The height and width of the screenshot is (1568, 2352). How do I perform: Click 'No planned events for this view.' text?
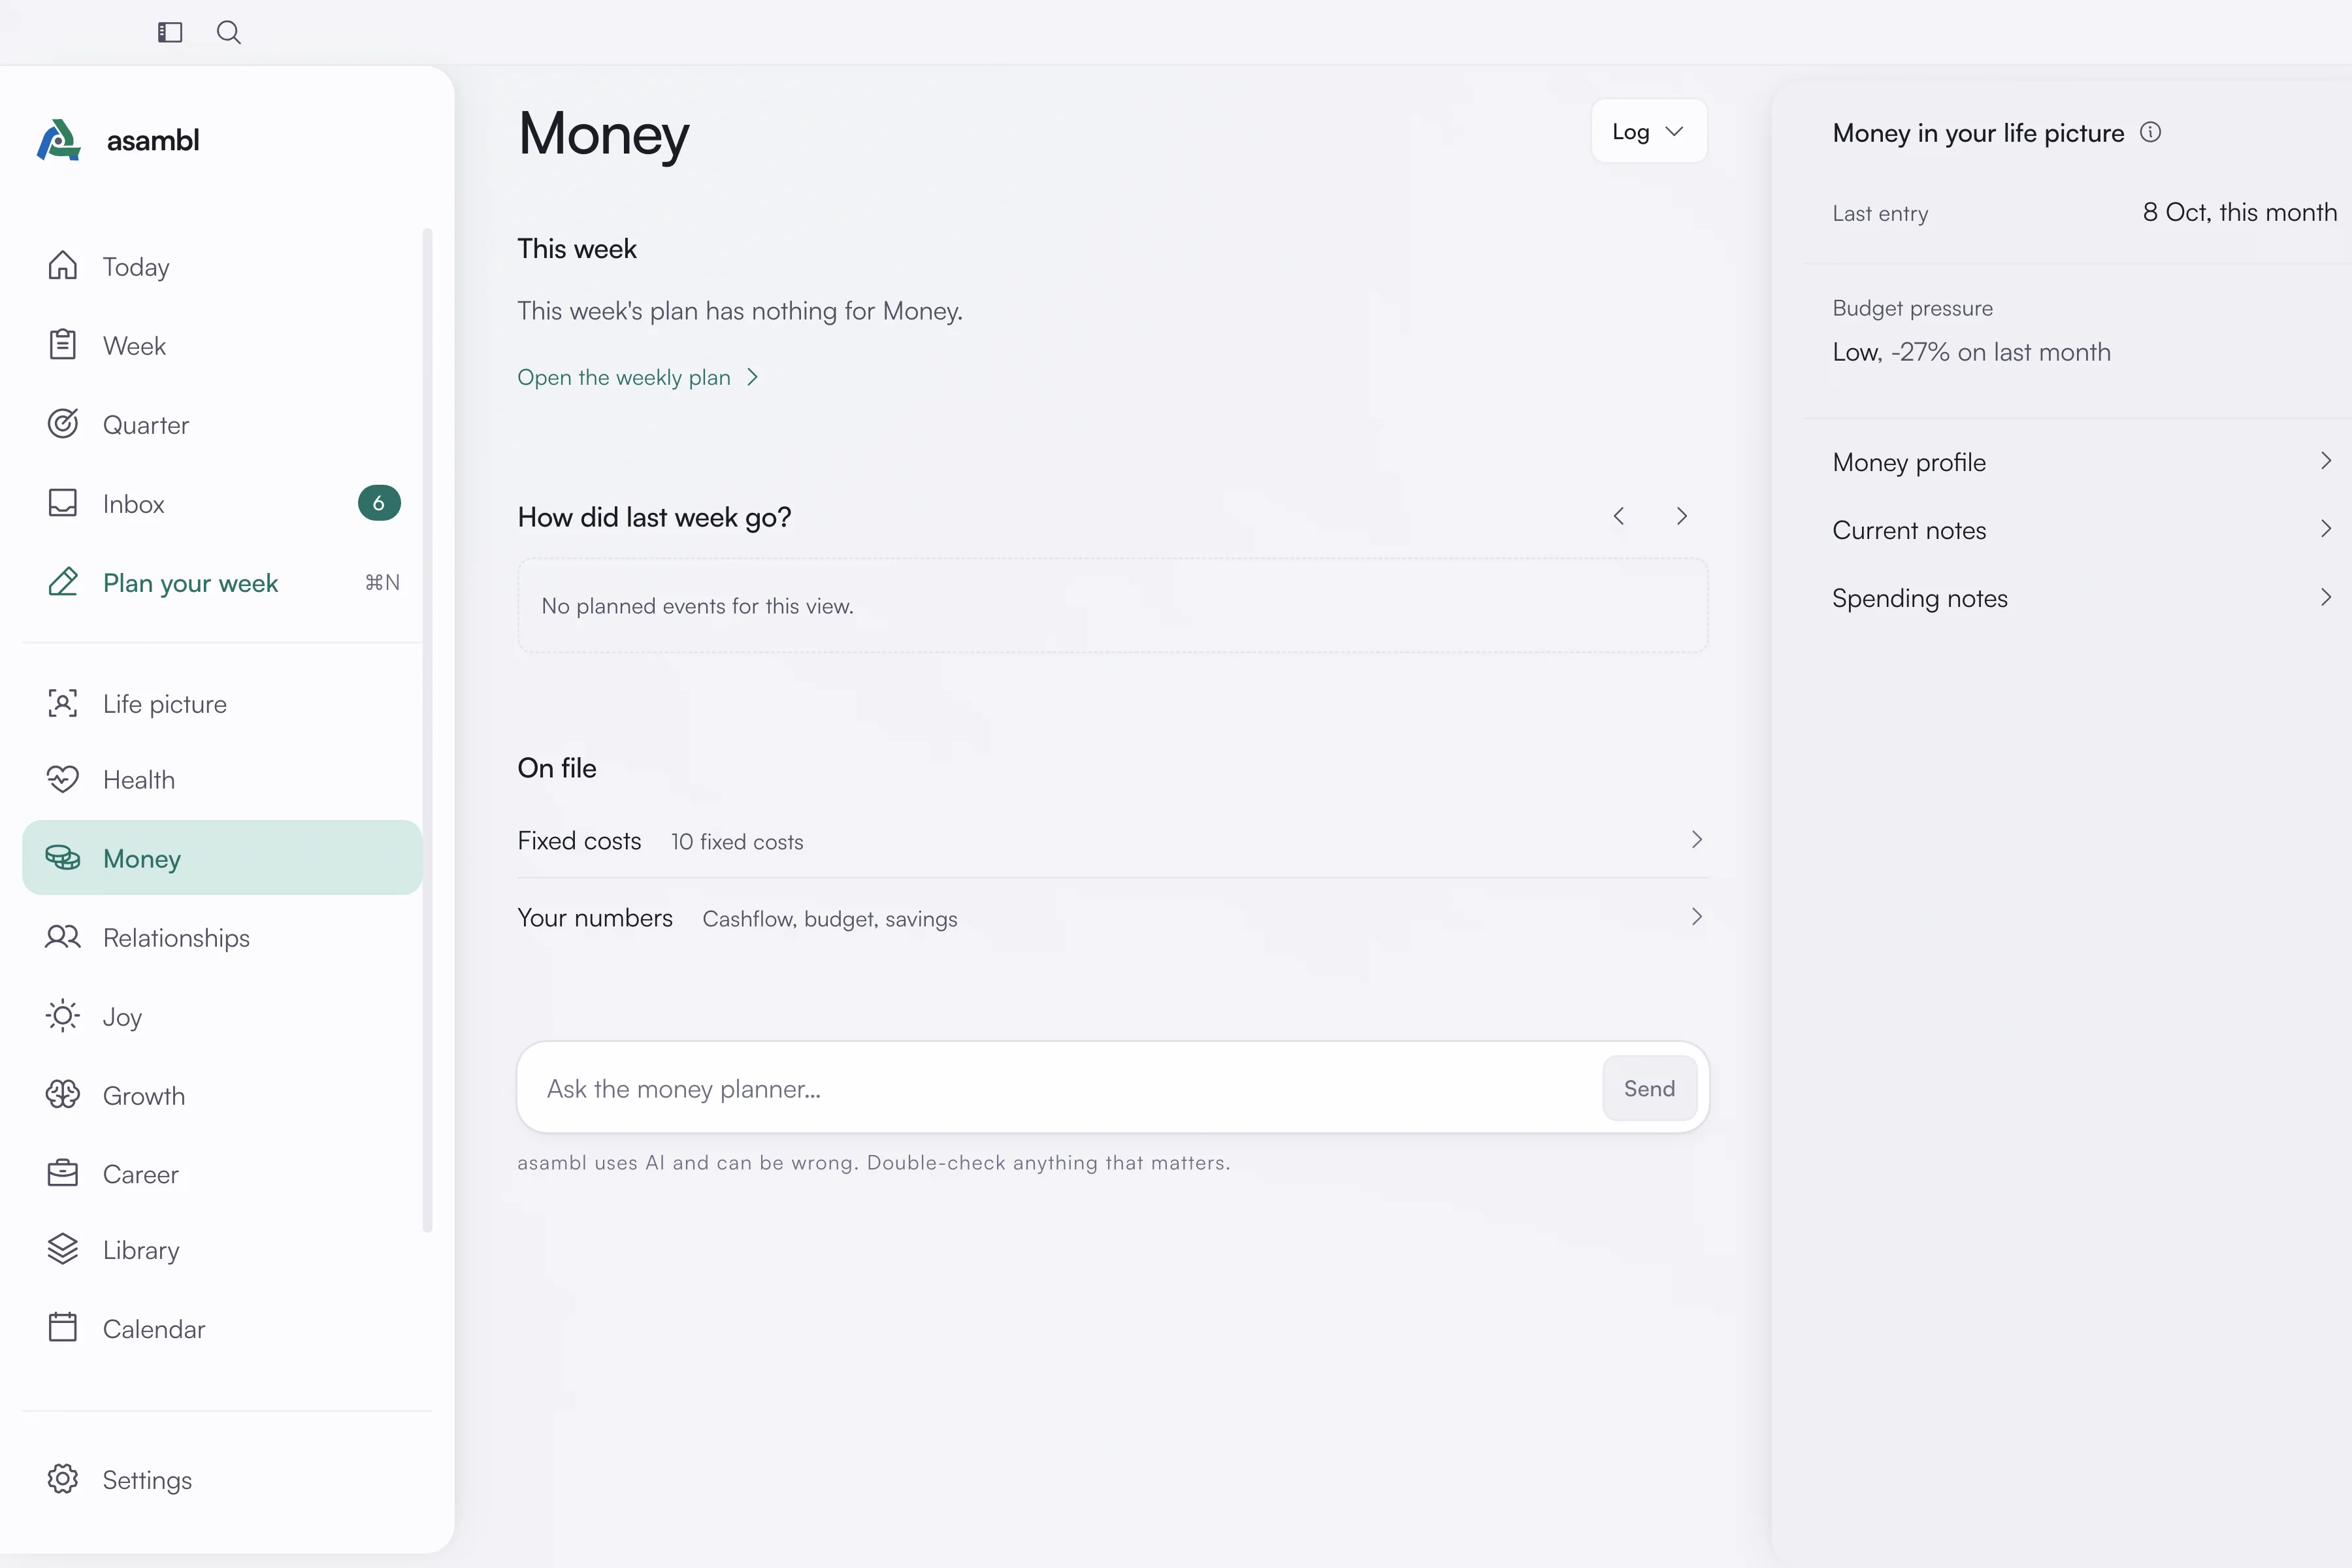[697, 606]
